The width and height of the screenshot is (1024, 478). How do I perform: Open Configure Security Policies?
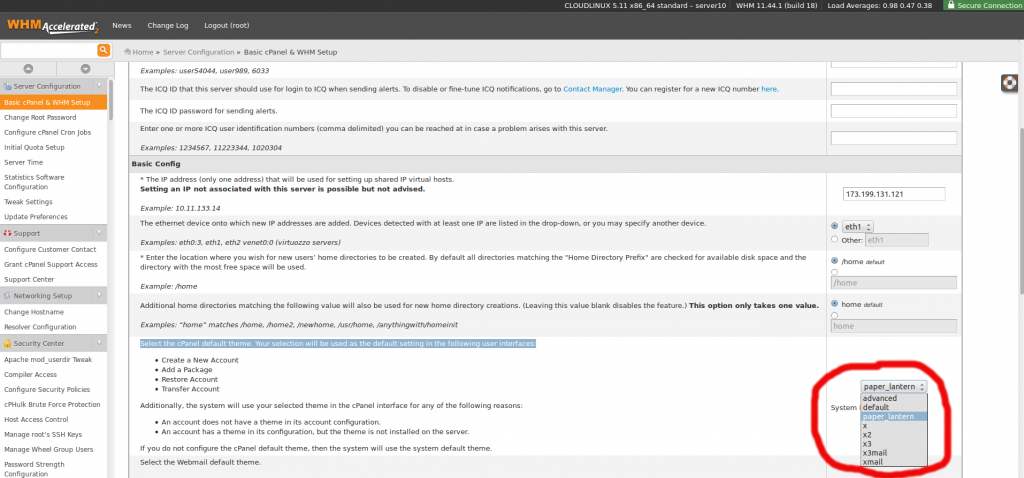(47, 390)
